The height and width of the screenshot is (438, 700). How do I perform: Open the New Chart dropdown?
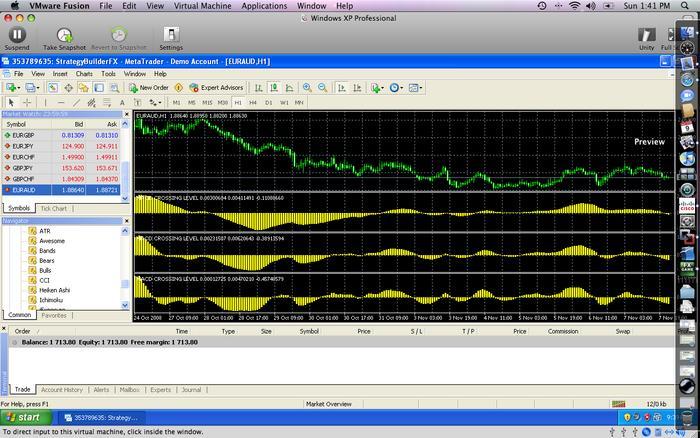12,88
